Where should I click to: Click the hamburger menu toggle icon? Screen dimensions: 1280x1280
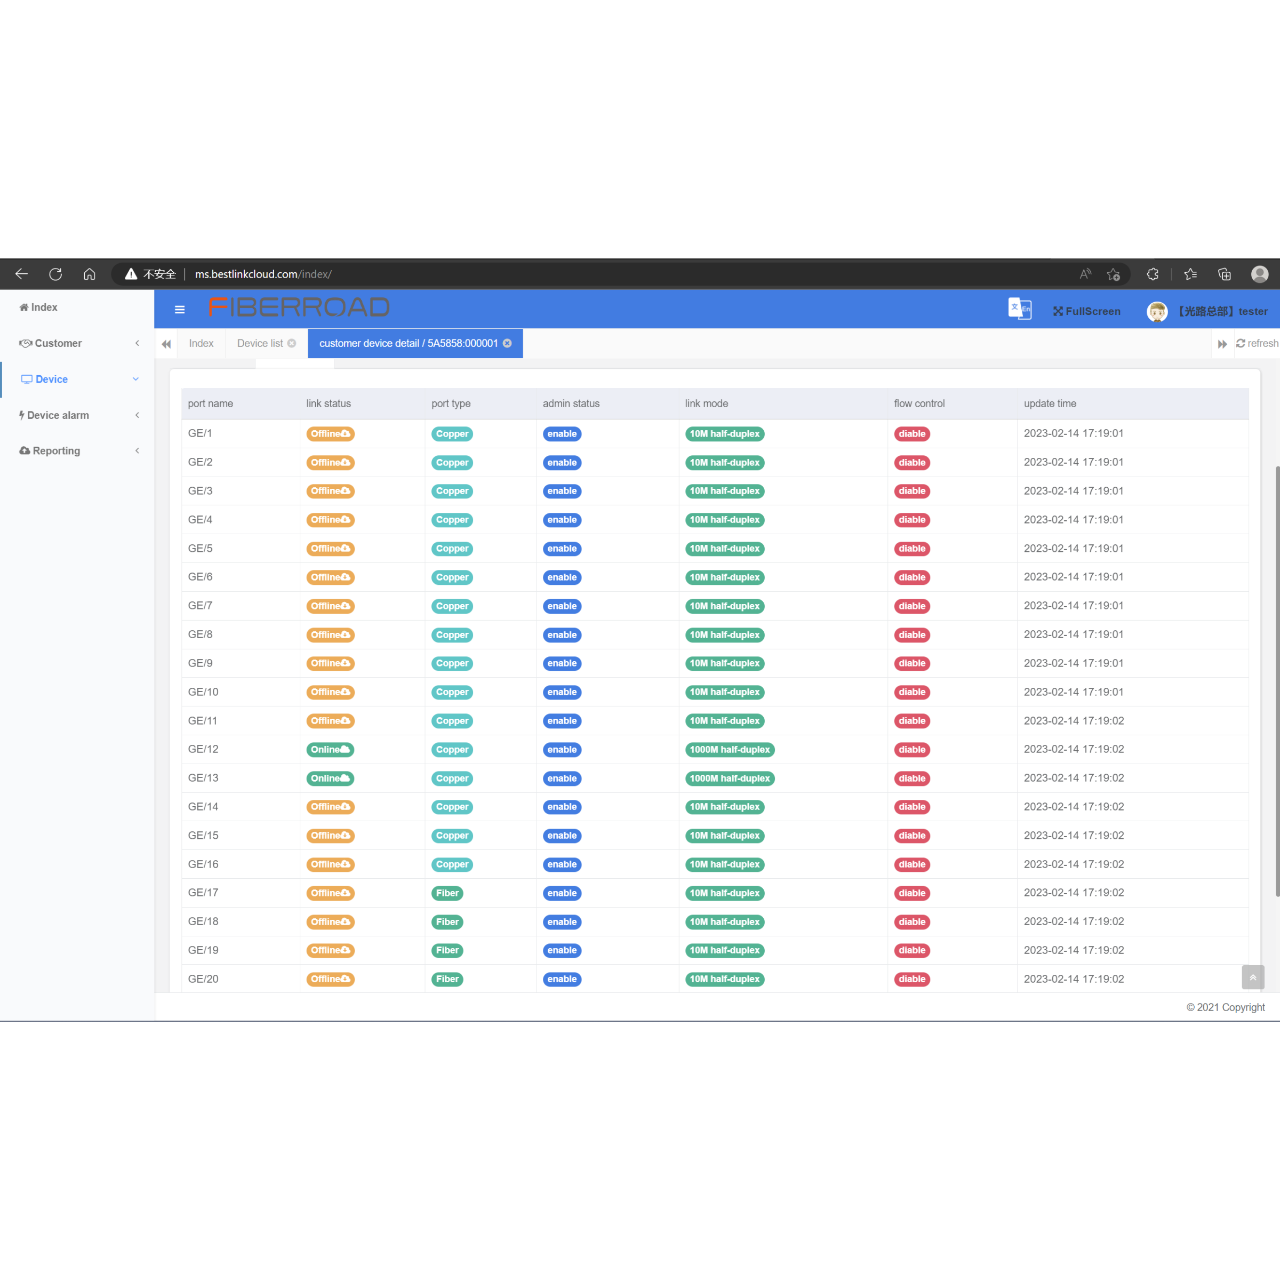[180, 310]
